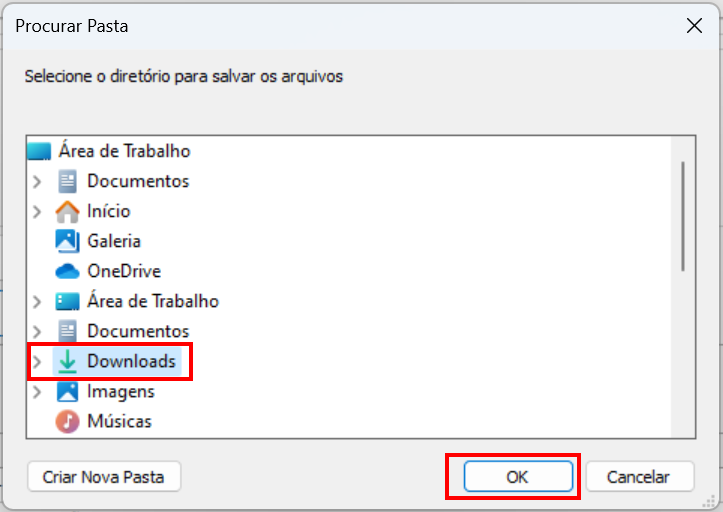Confirm folder selection with OK
This screenshot has height=512, width=723.
[518, 476]
